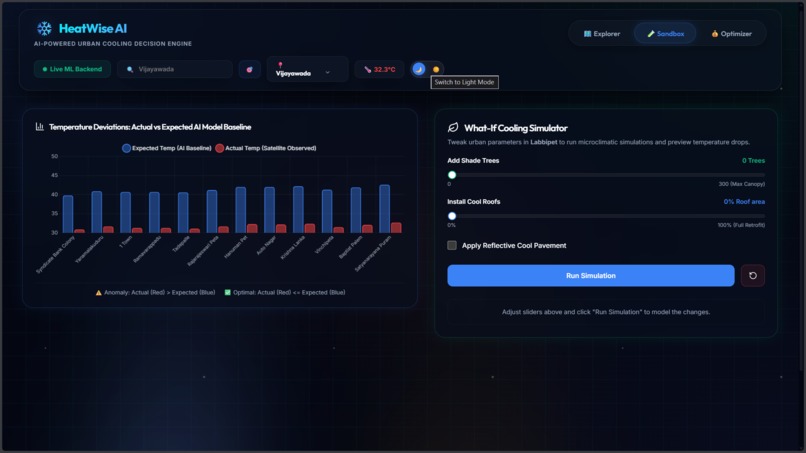Click the Vijayawada search input field
This screenshot has height=453, width=806.
(175, 69)
